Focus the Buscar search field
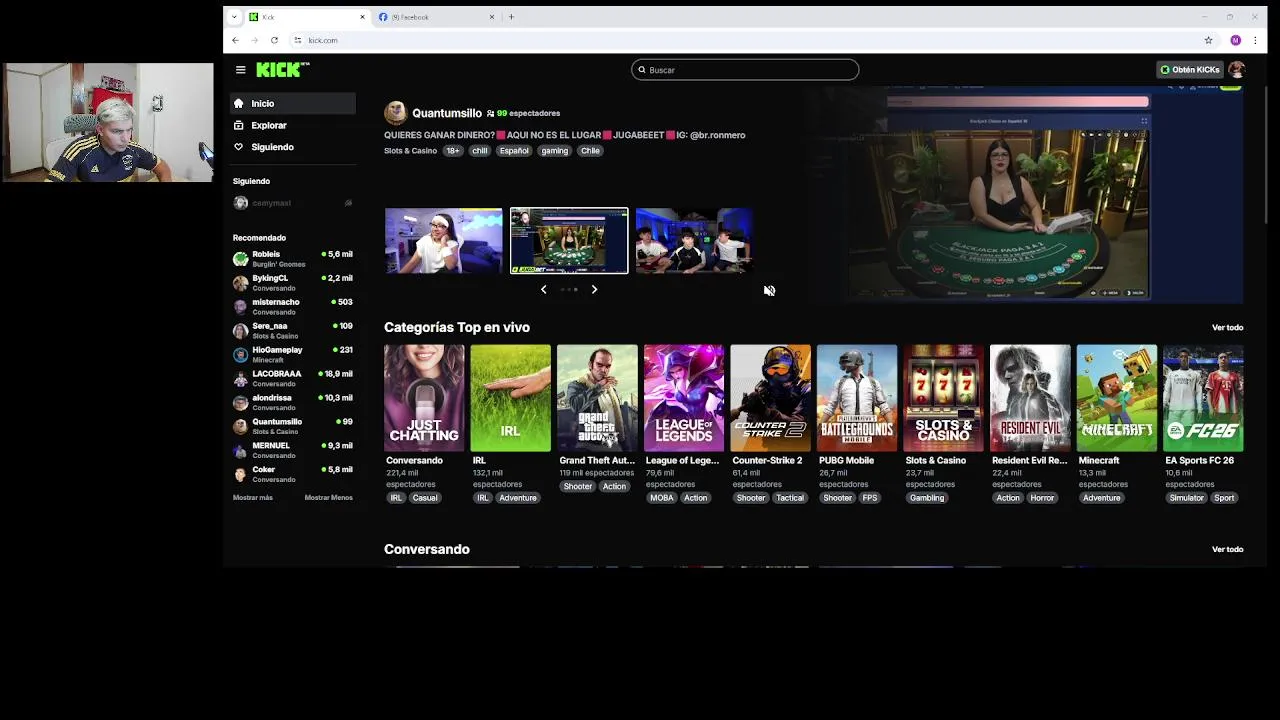The image size is (1280, 720). tap(745, 69)
